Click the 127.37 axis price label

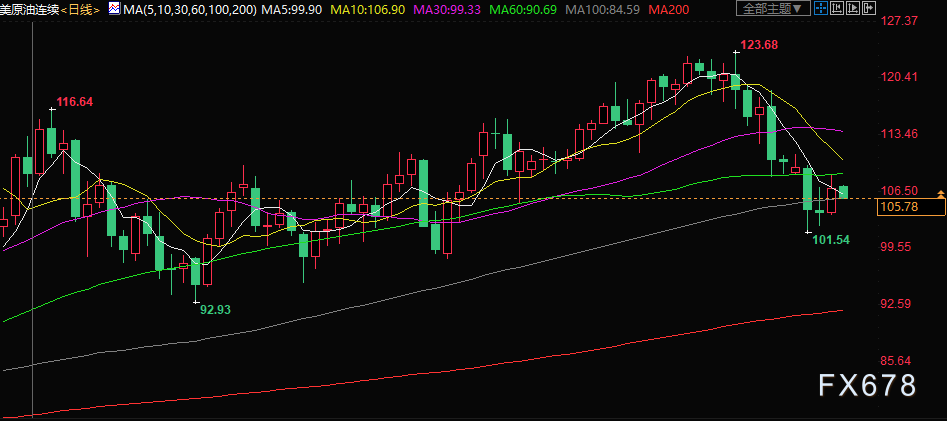[x=900, y=21]
